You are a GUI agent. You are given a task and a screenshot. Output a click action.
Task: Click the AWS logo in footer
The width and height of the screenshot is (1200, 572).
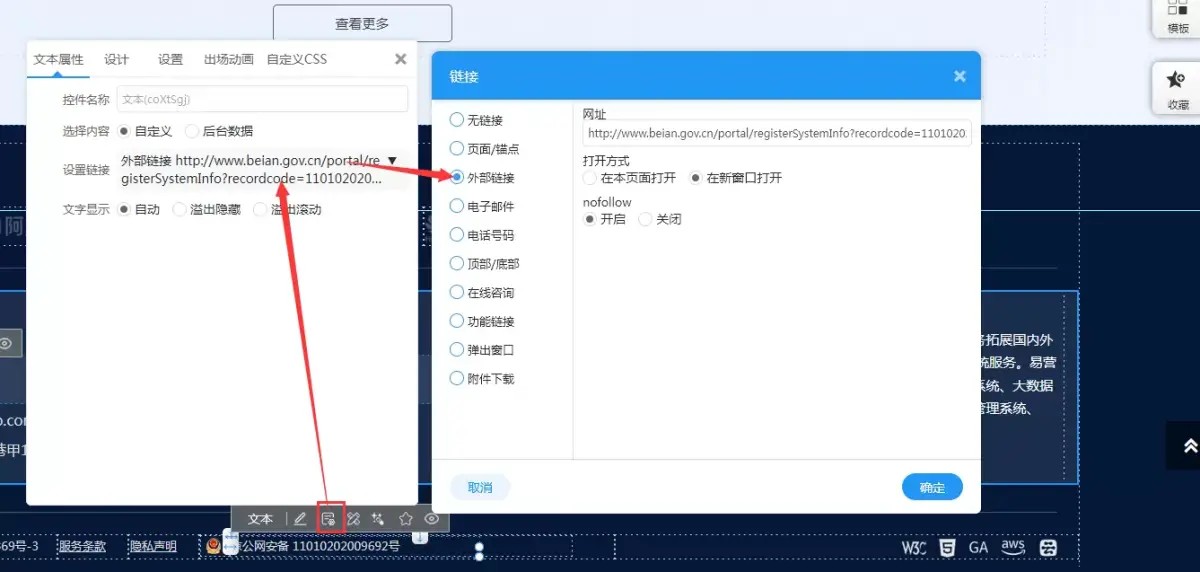click(1013, 547)
